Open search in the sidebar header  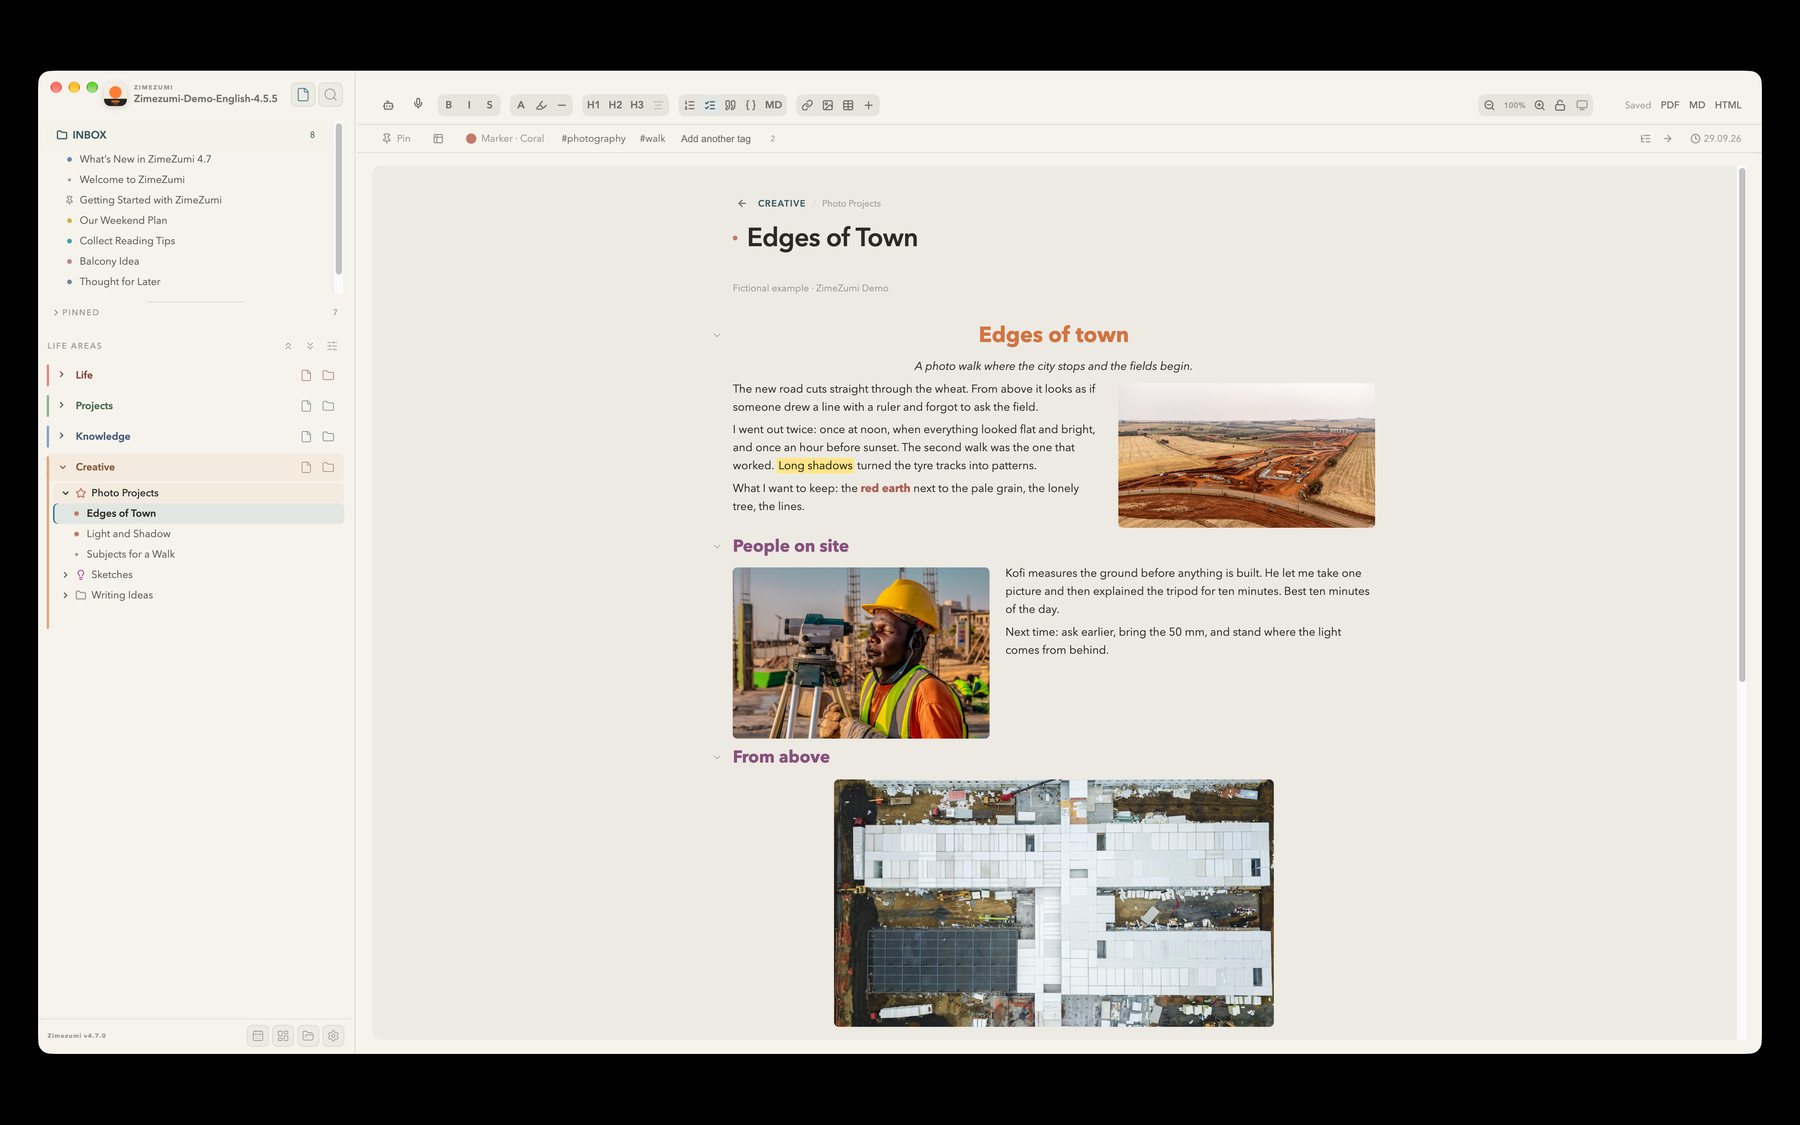331,95
